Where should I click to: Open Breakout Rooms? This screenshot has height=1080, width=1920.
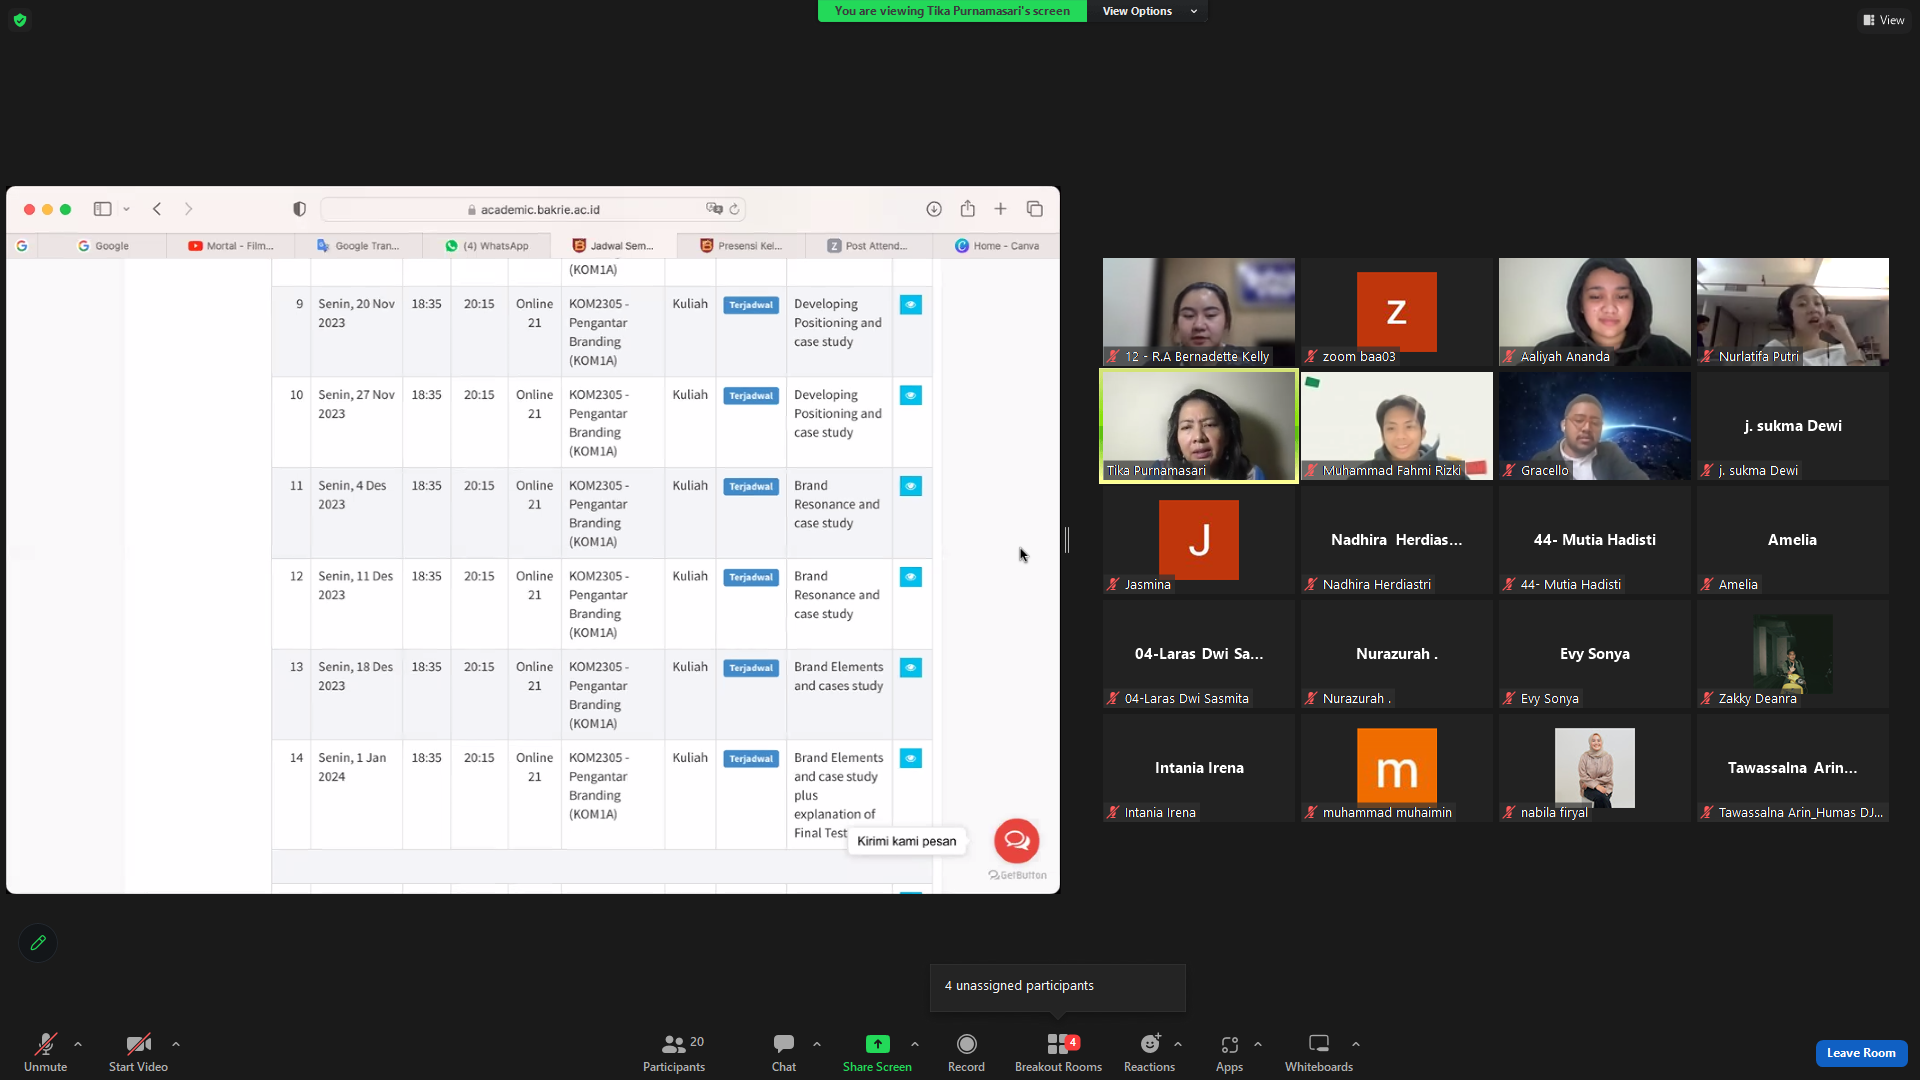point(1058,1052)
